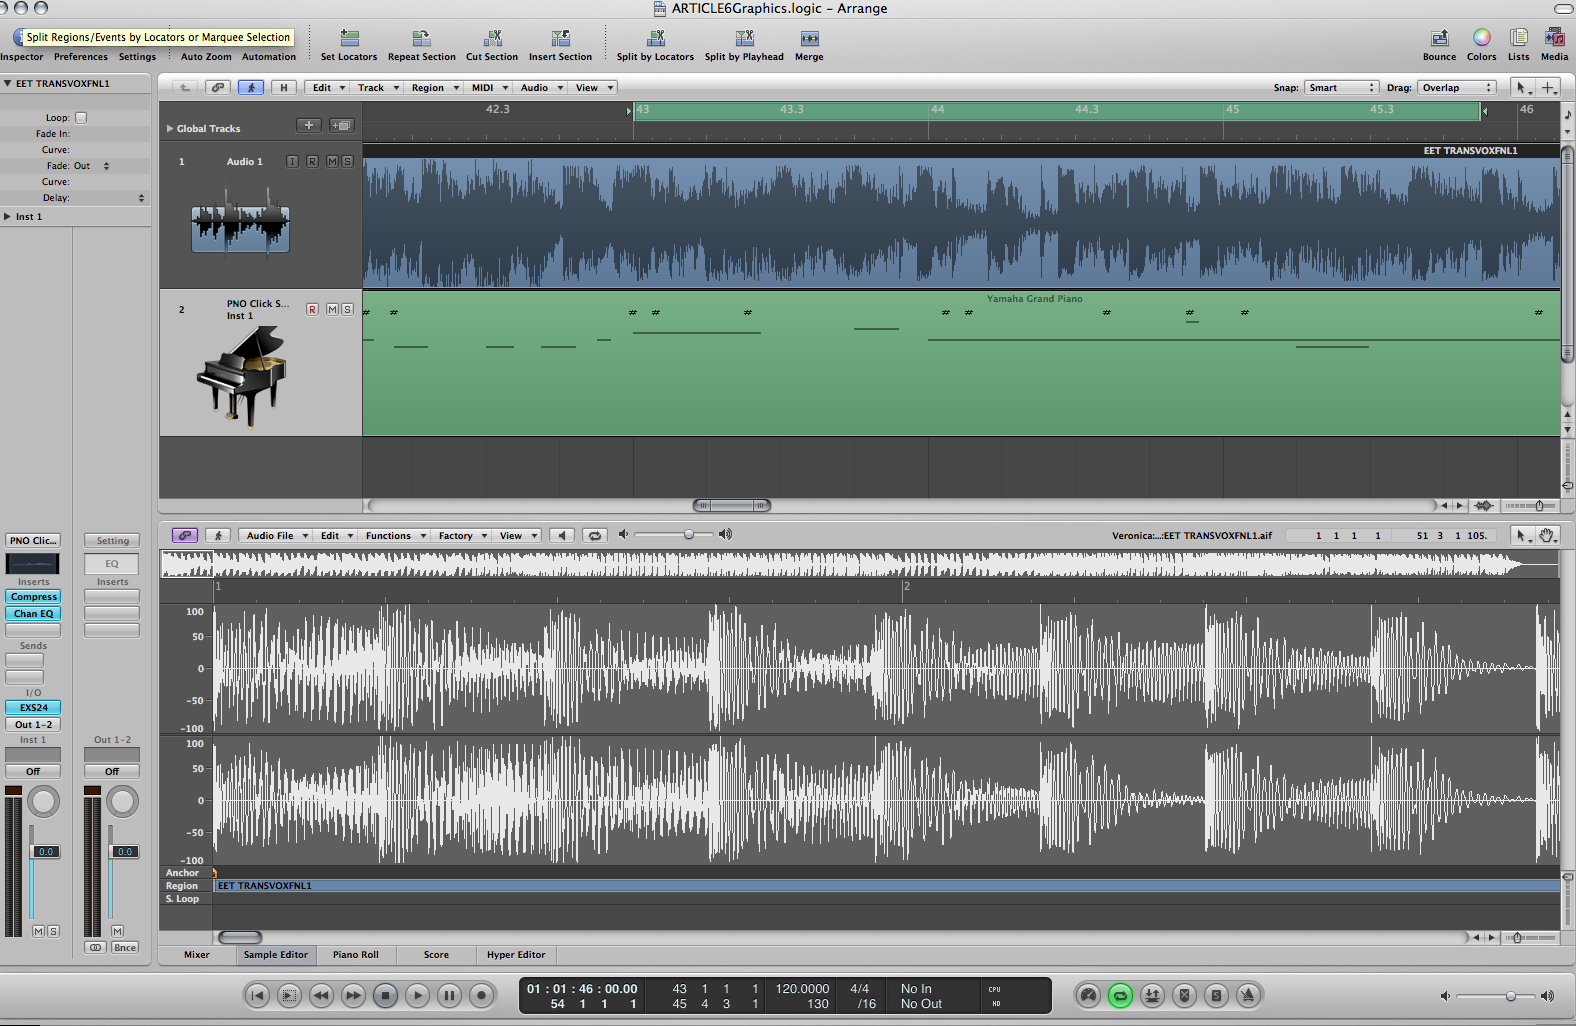Toggle the Sample Editor cycle loop button
1576x1026 pixels.
[595, 535]
